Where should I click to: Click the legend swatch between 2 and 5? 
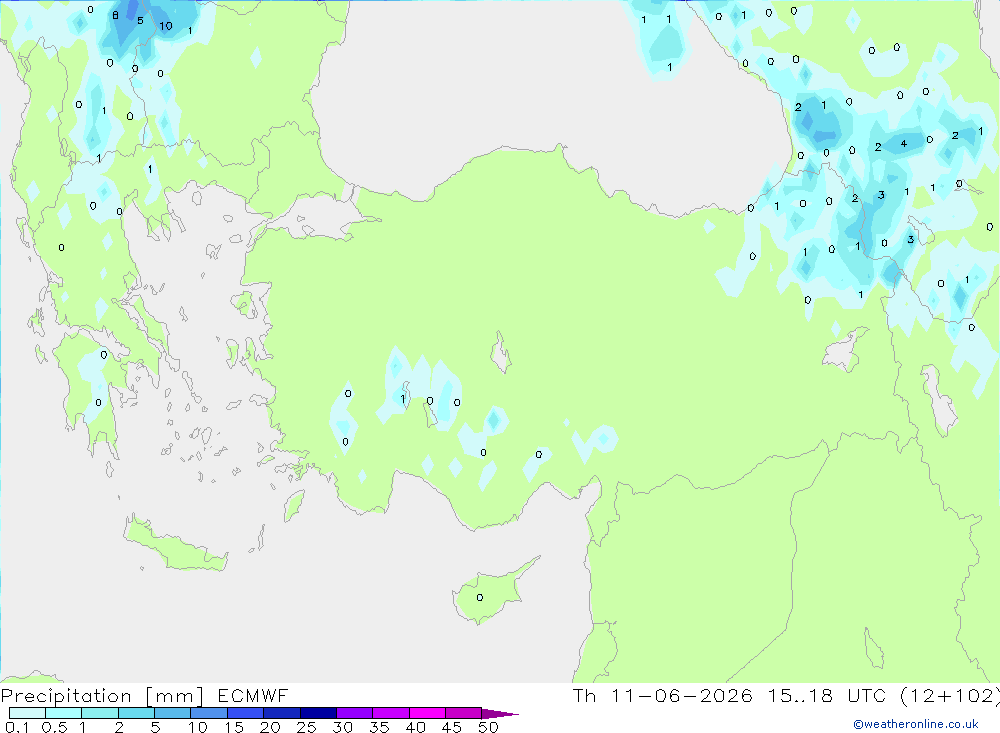136,713
